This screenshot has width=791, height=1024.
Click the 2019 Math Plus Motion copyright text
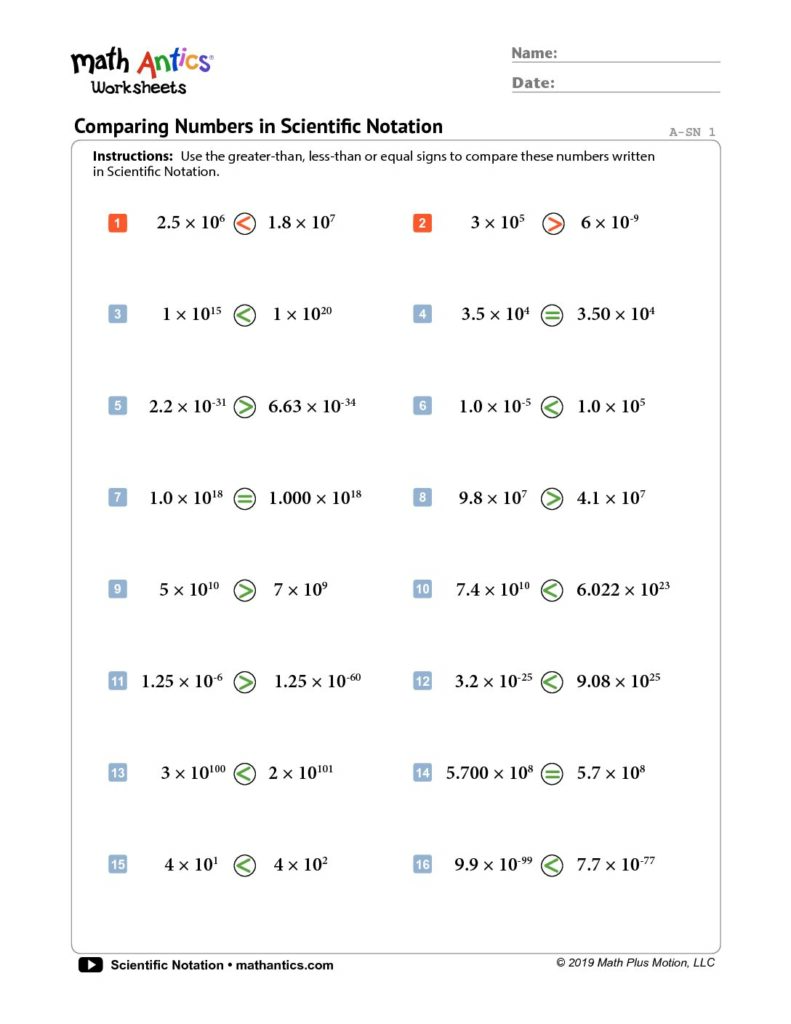pos(636,963)
